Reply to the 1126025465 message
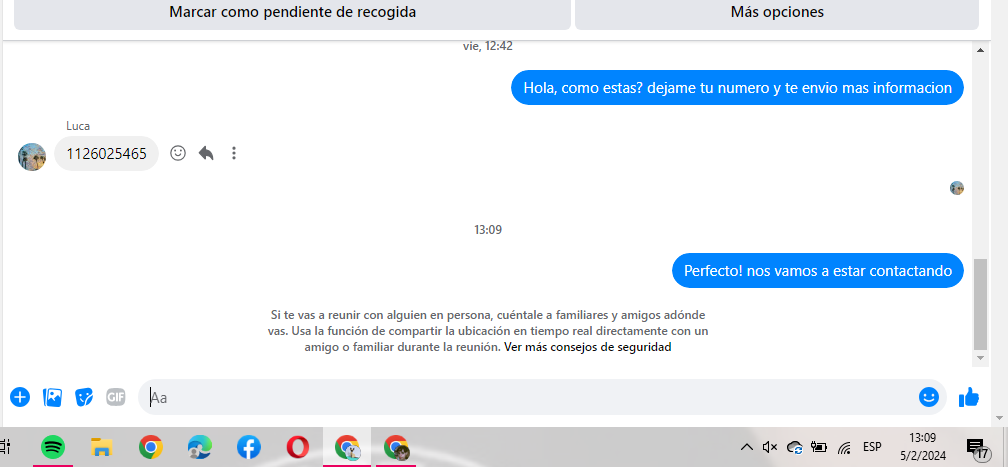The width and height of the screenshot is (1008, 467). (206, 153)
